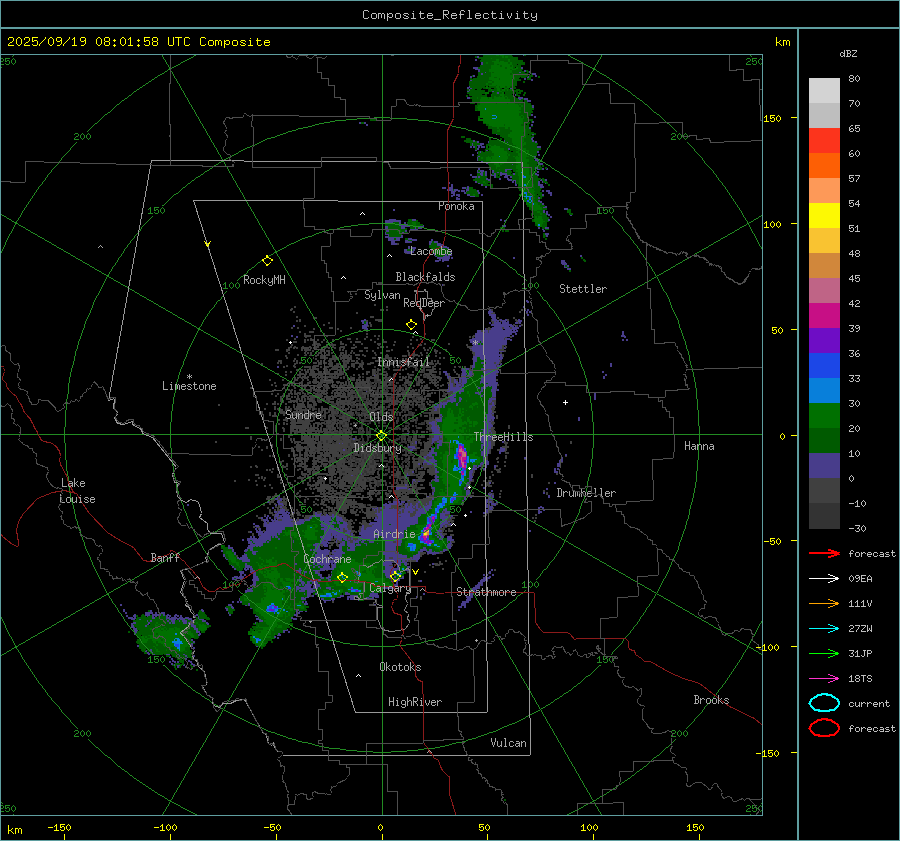Click the Brooks town label

pos(711,700)
